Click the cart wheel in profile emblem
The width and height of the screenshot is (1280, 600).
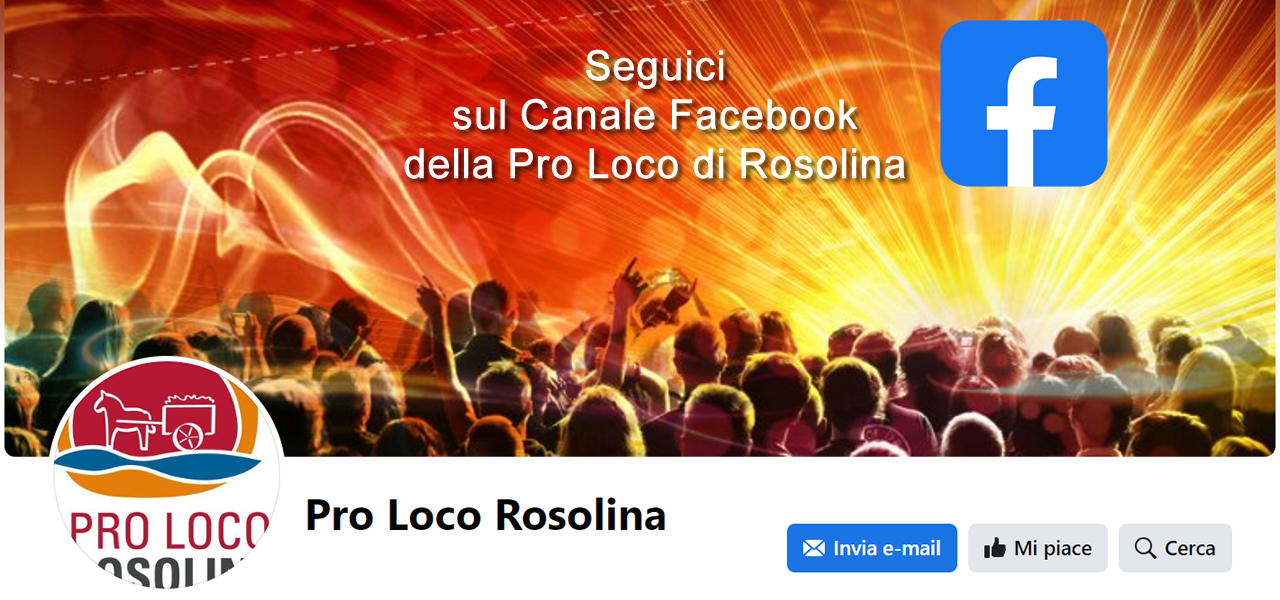[190, 435]
